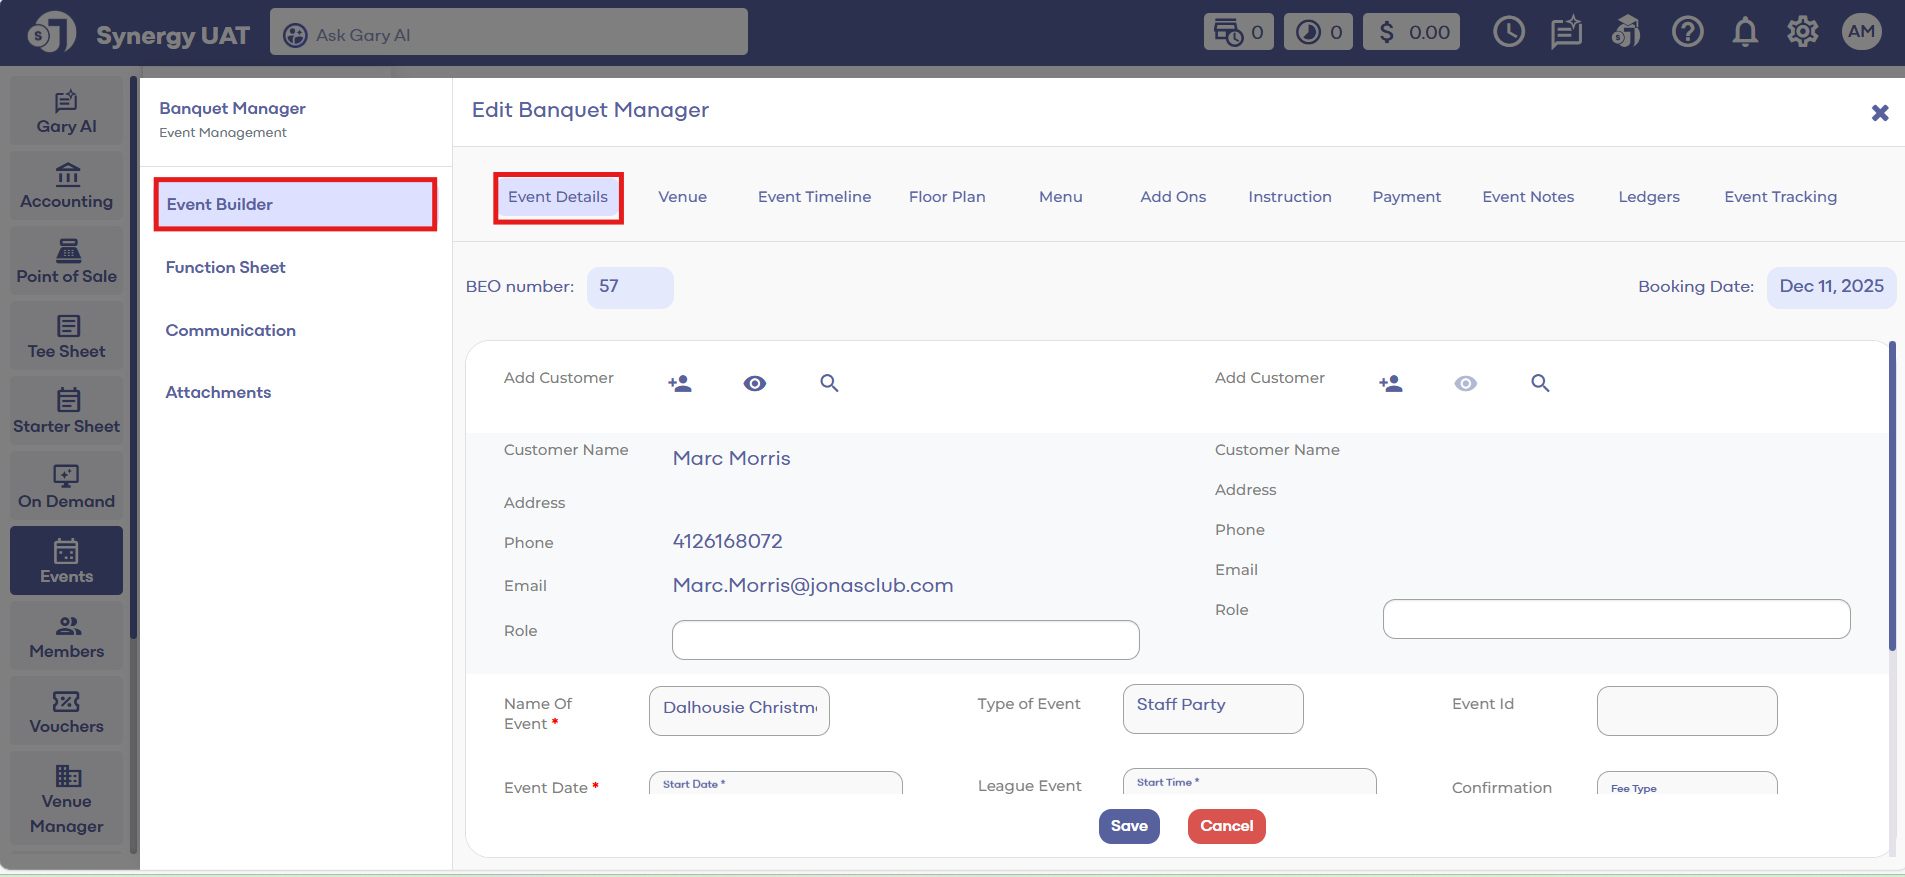Open the first customer's Role dropdown

(x=905, y=640)
